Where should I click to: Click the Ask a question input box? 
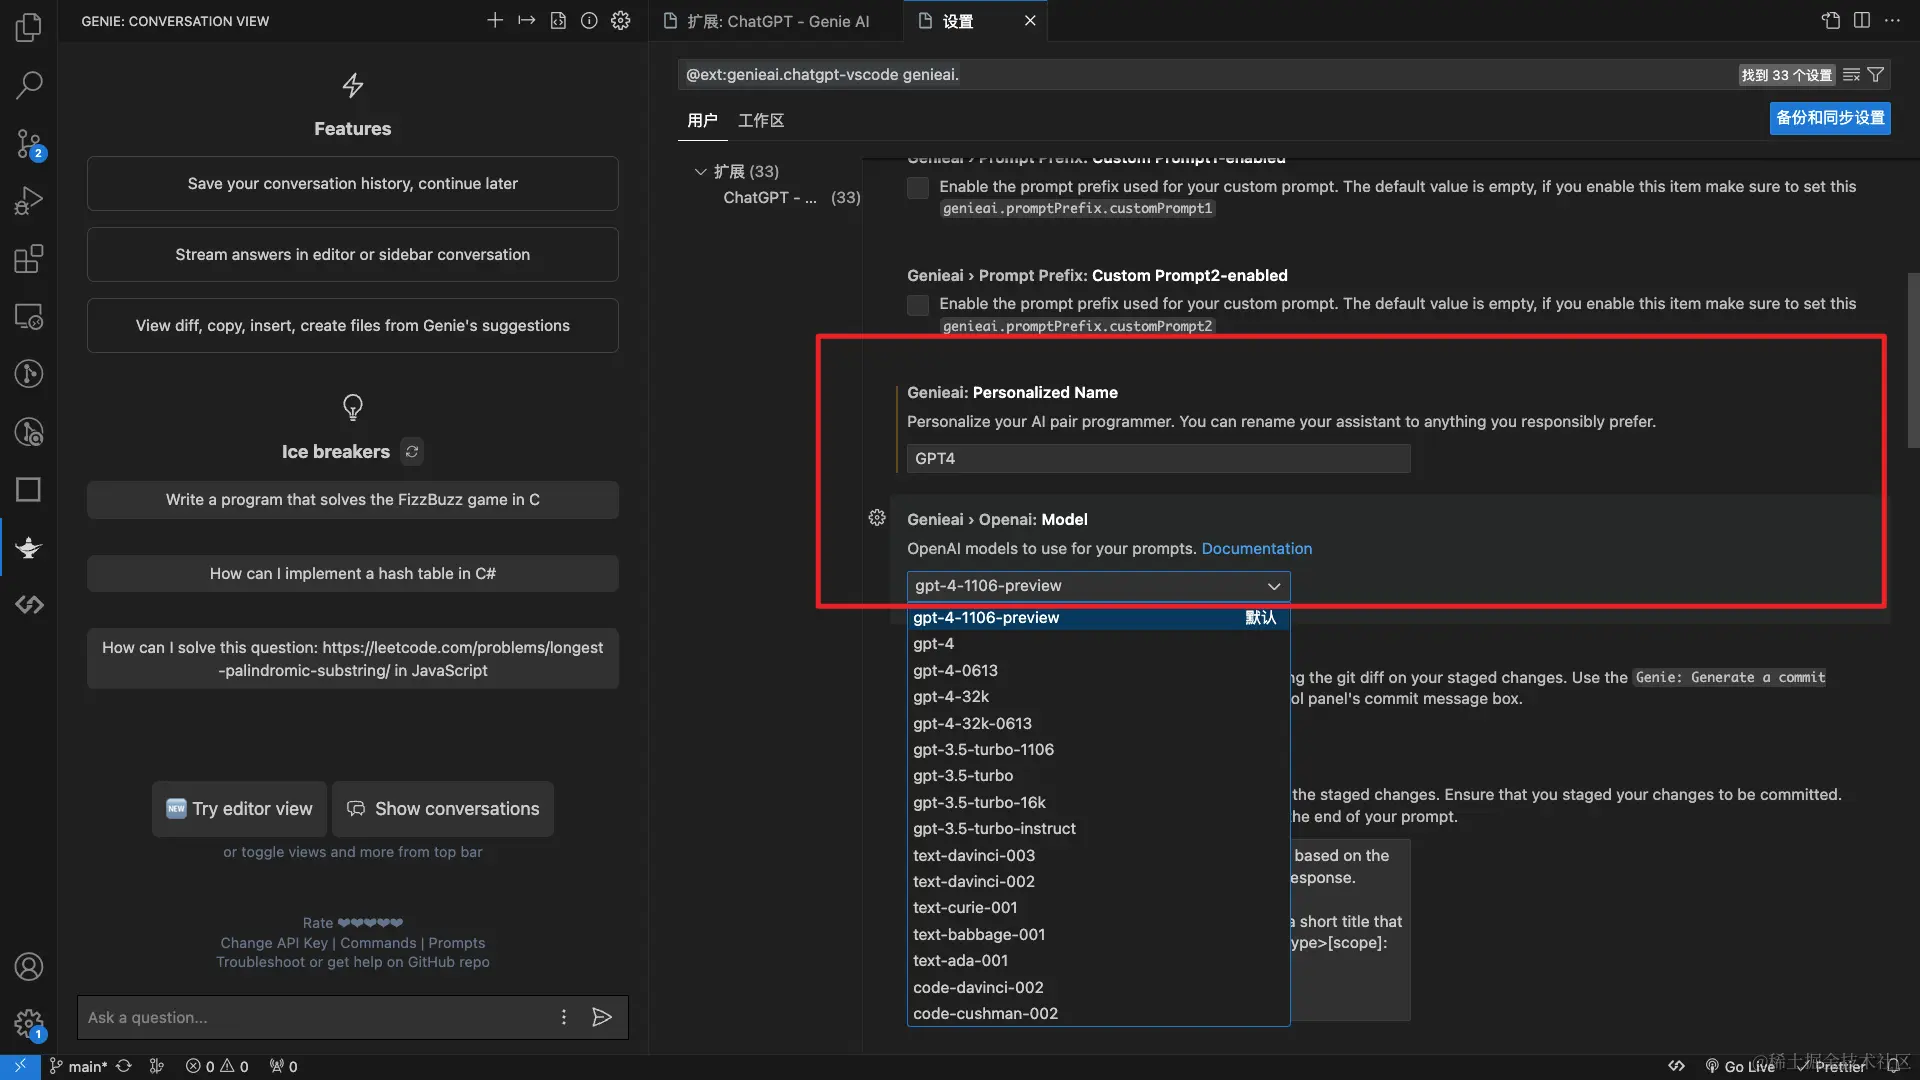[x=320, y=1017]
